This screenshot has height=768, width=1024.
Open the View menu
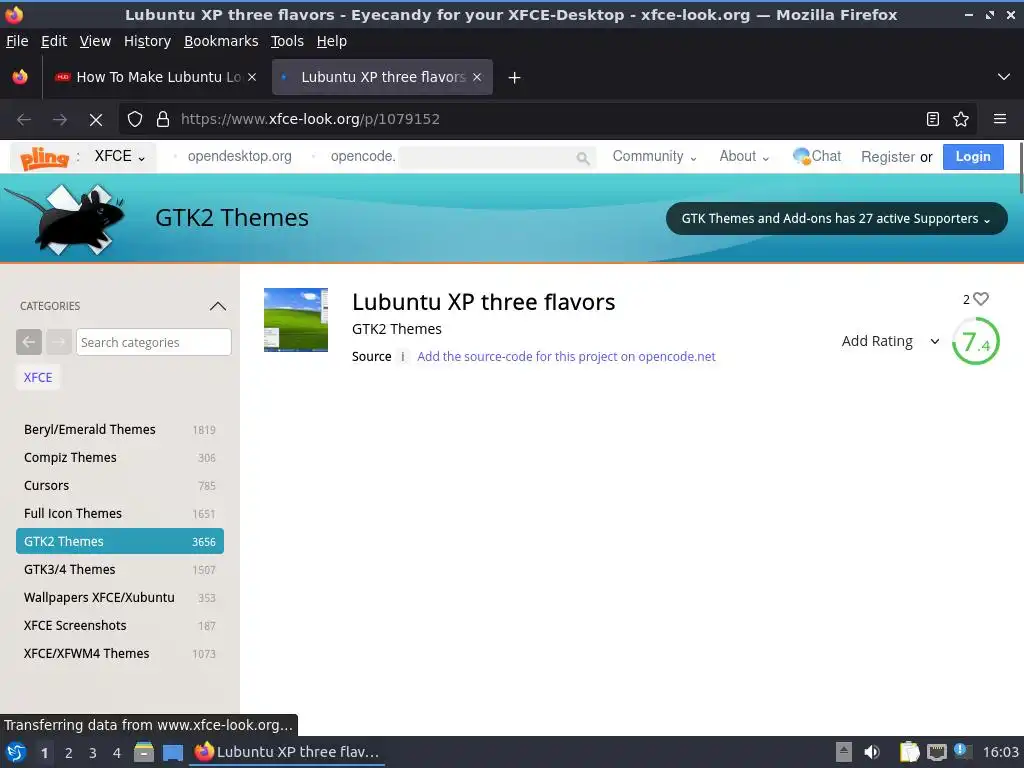tap(95, 41)
